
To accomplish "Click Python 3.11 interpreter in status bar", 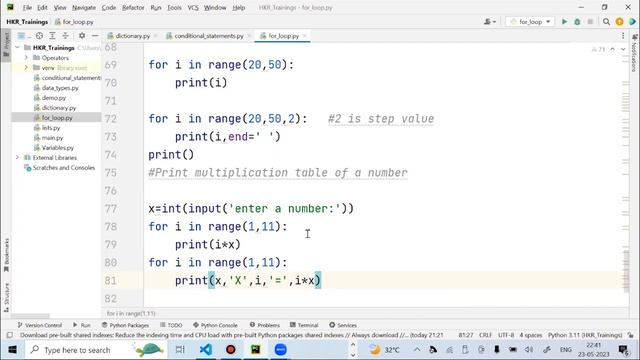I will [584, 335].
